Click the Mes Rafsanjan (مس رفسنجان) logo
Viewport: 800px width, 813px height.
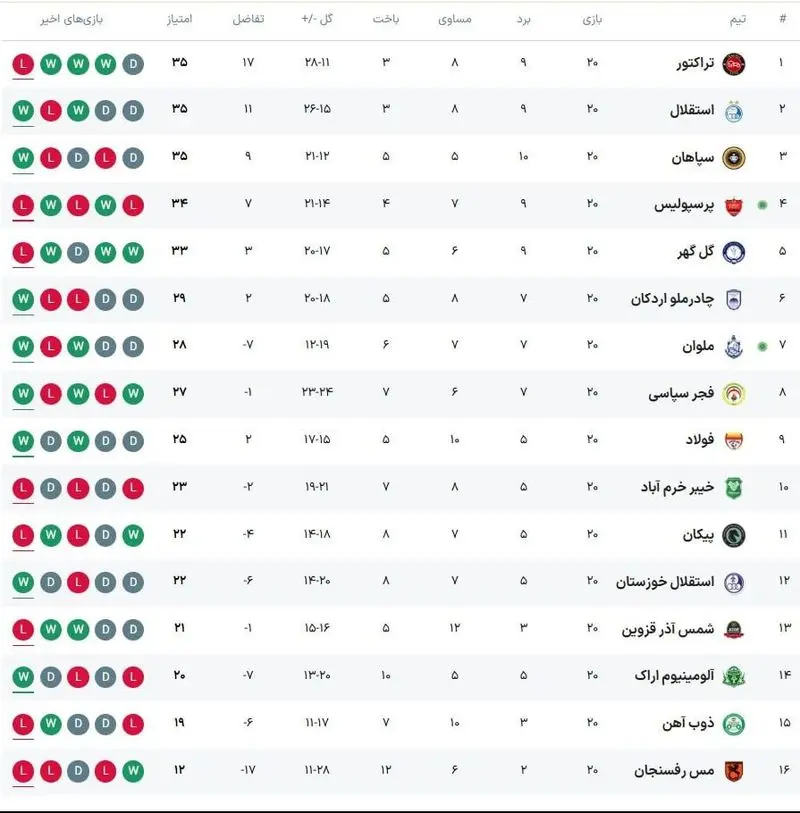733,770
